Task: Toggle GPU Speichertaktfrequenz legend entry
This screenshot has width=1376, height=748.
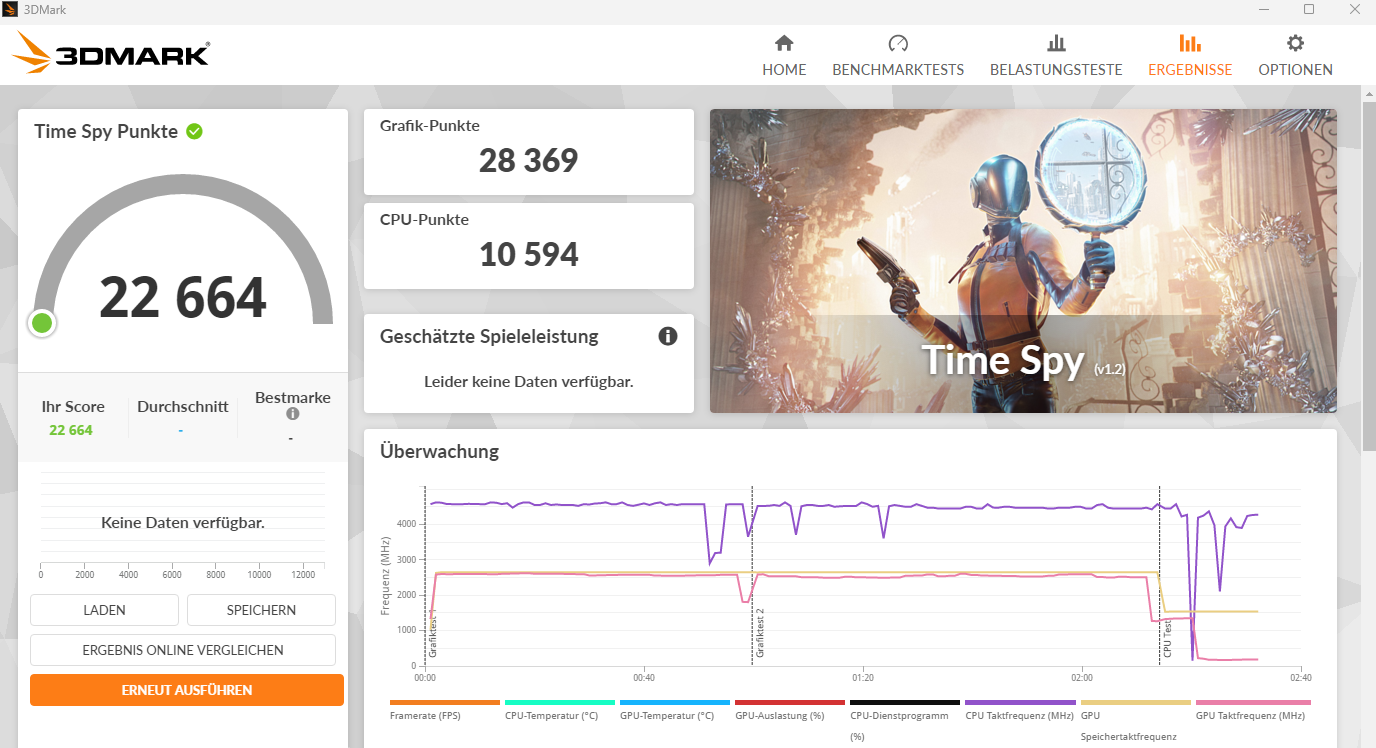Action: click(x=1135, y=720)
